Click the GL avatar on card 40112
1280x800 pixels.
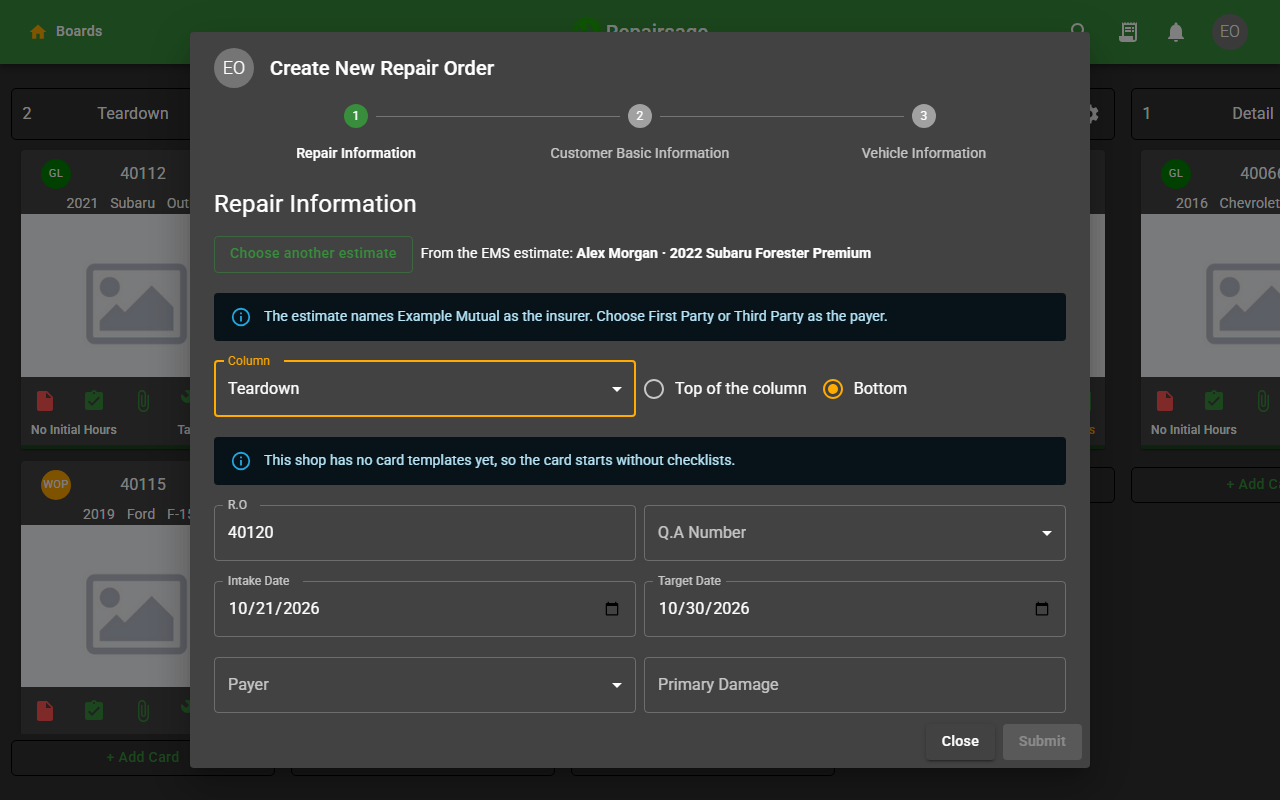56,174
